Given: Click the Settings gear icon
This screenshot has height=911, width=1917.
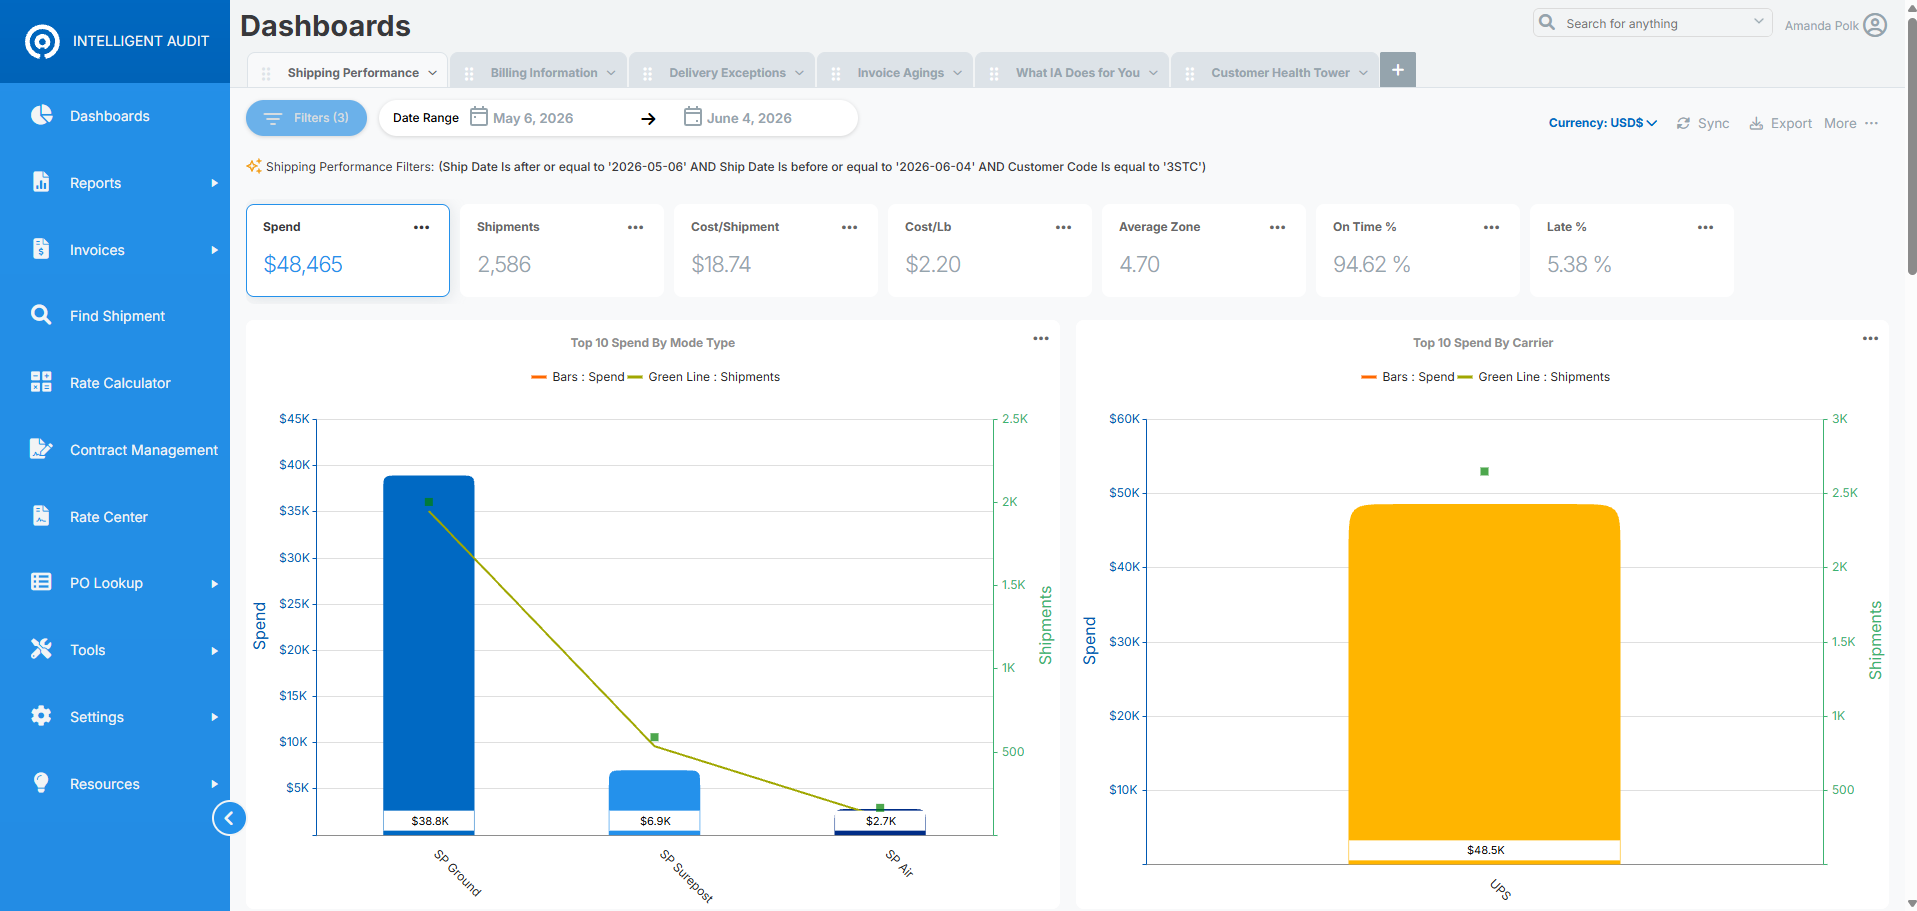Looking at the screenshot, I should [x=41, y=716].
